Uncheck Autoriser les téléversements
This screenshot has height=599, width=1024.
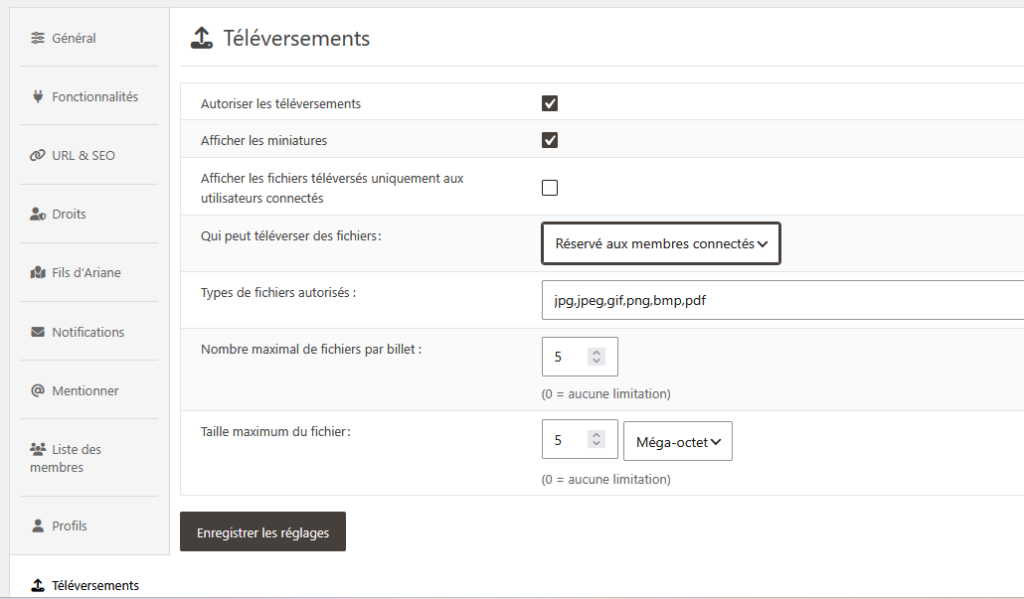550,103
